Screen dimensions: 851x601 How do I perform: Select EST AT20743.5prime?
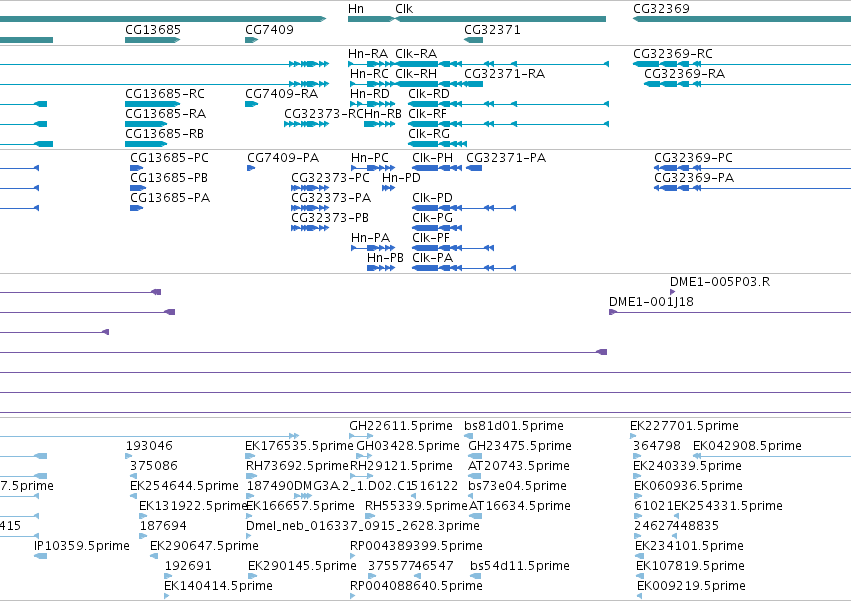coord(474,476)
